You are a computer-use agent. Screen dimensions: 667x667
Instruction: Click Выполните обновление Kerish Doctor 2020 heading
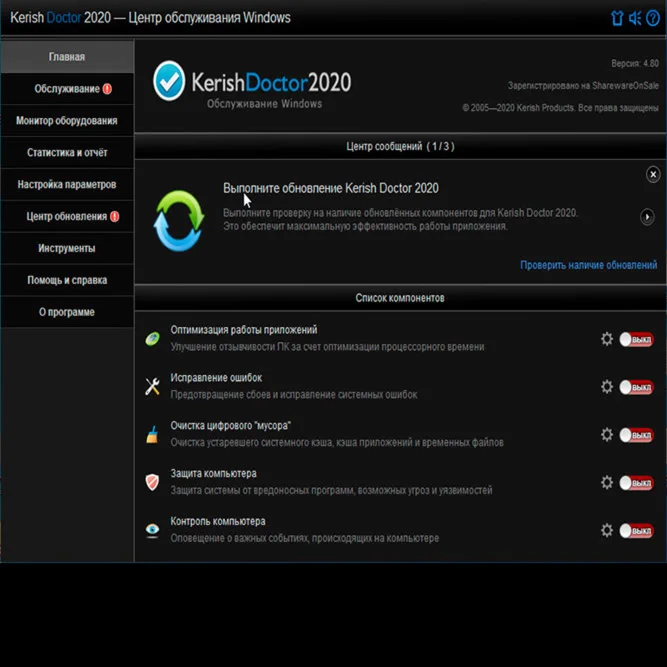(x=331, y=188)
